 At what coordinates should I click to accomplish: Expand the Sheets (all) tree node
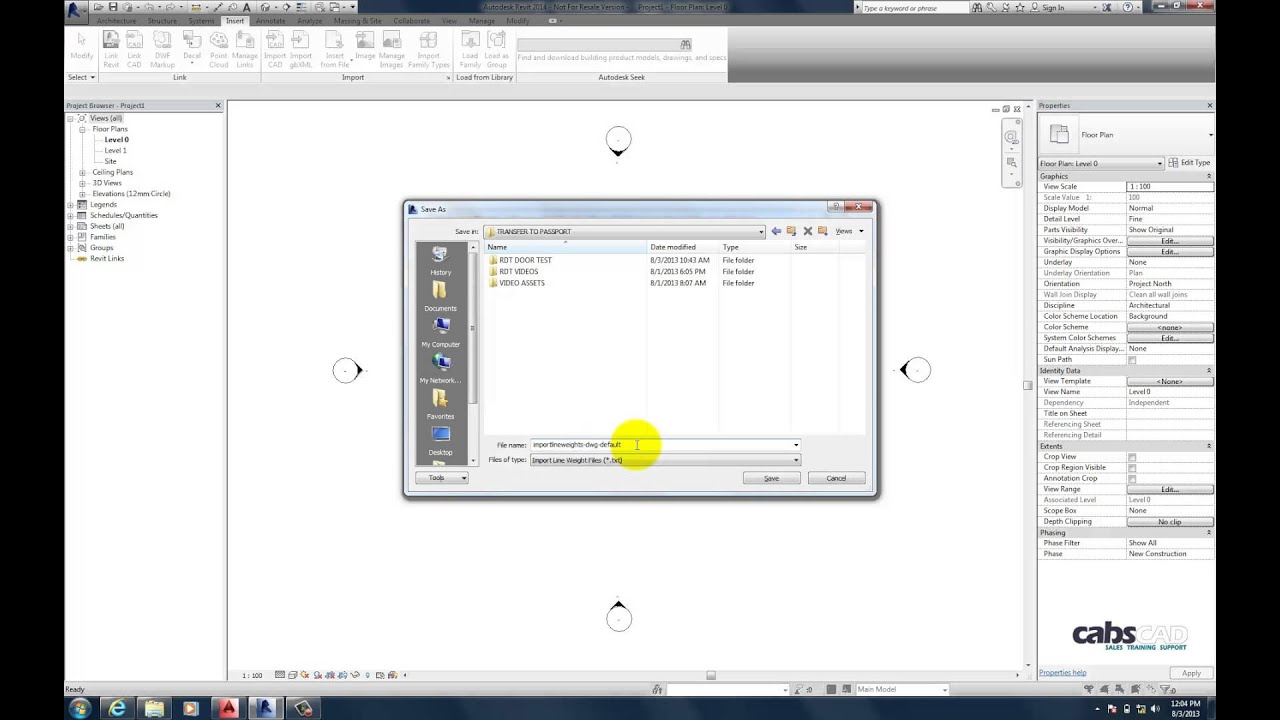coord(70,226)
